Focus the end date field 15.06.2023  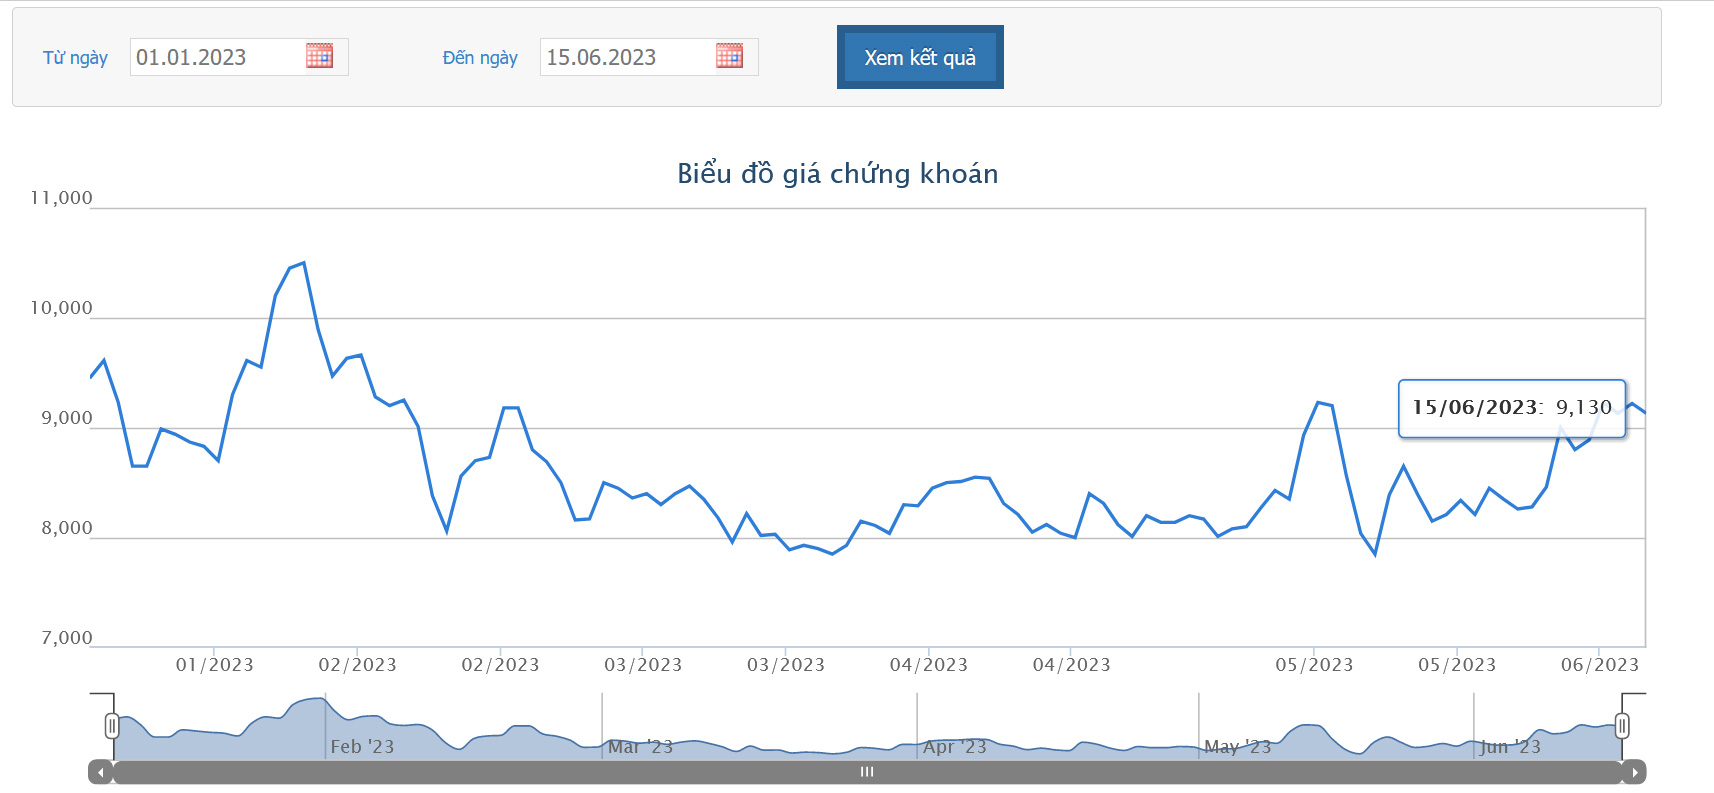click(x=627, y=58)
